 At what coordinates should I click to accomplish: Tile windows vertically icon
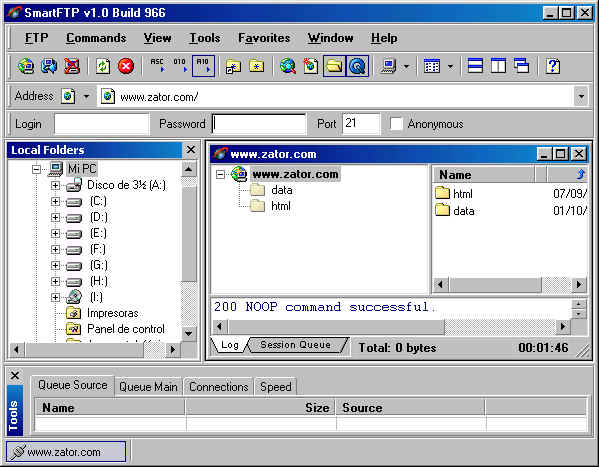tap(498, 66)
